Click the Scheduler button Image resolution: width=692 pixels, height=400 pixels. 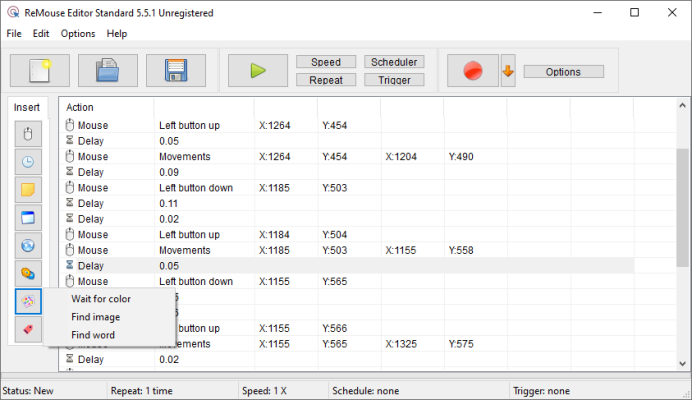pyautogui.click(x=394, y=62)
